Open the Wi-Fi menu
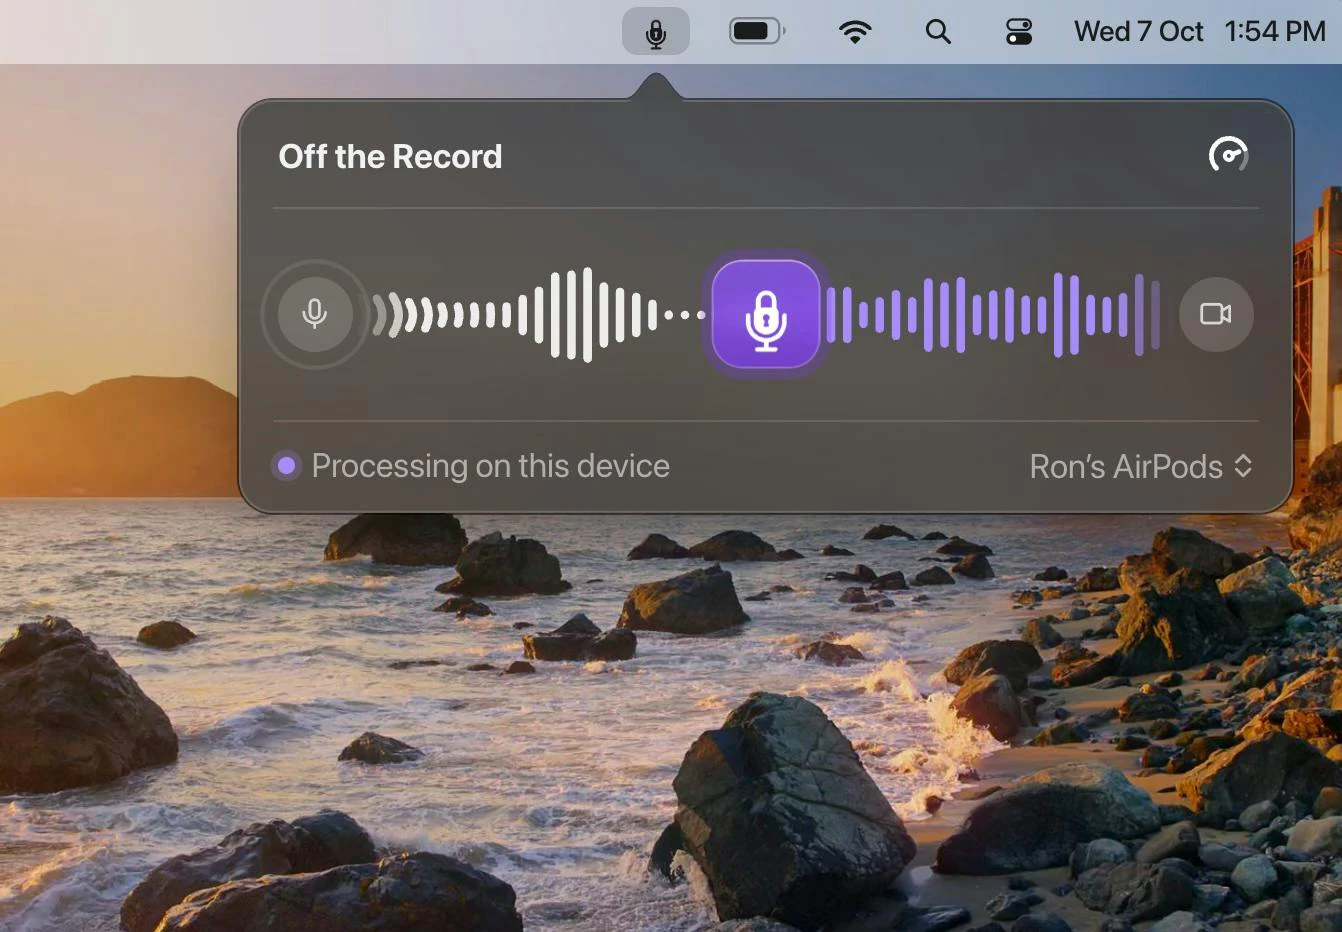 (x=854, y=32)
